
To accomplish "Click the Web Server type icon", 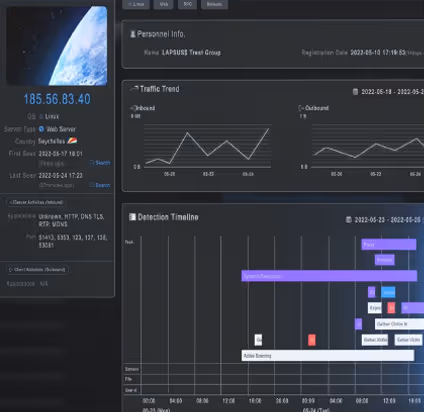I will 41,129.
